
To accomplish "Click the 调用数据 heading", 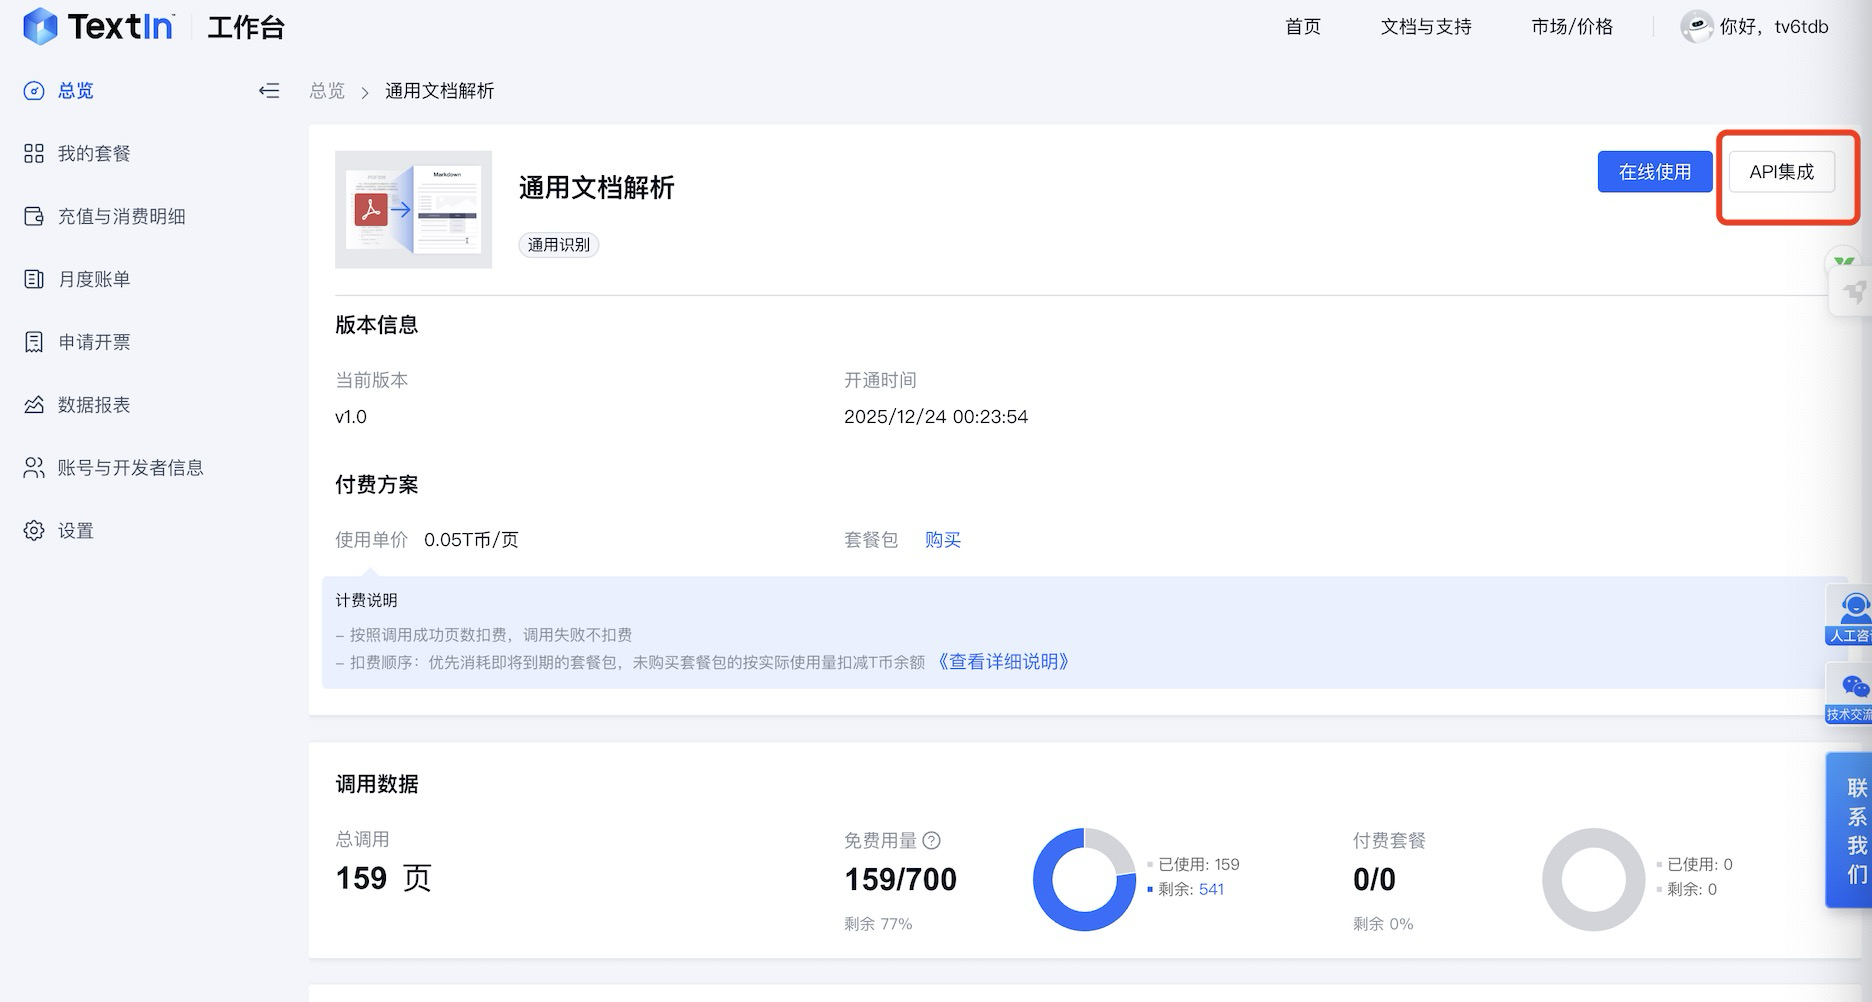I will (x=377, y=784).
